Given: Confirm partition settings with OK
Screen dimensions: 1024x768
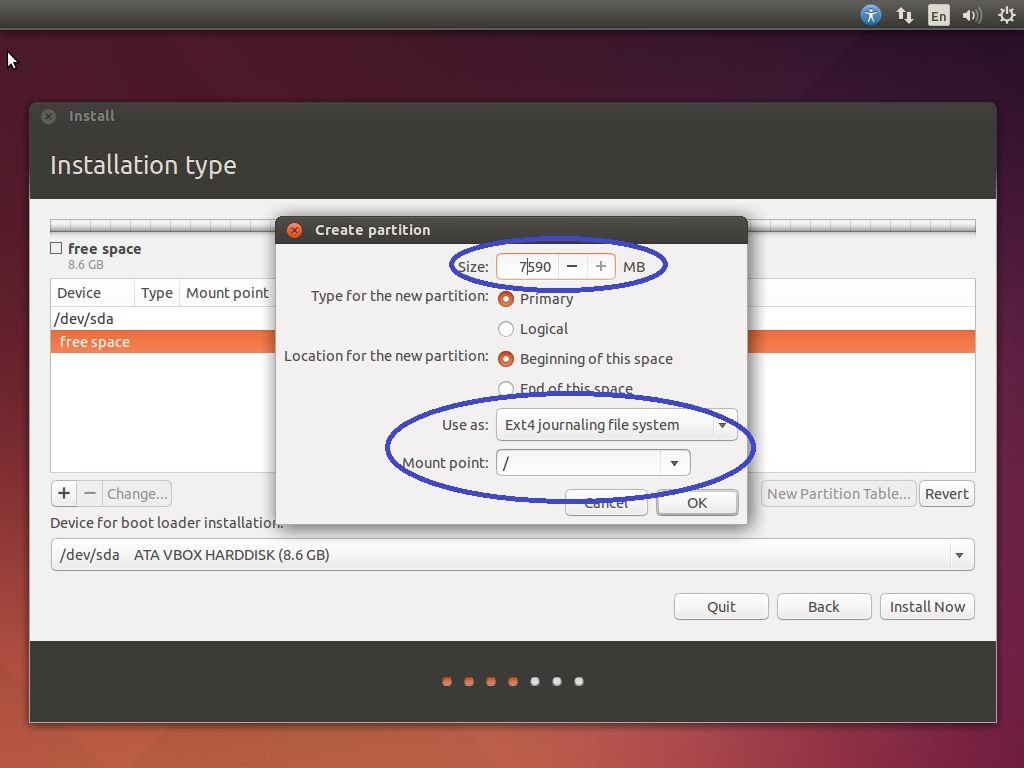Looking at the screenshot, I should [x=697, y=502].
